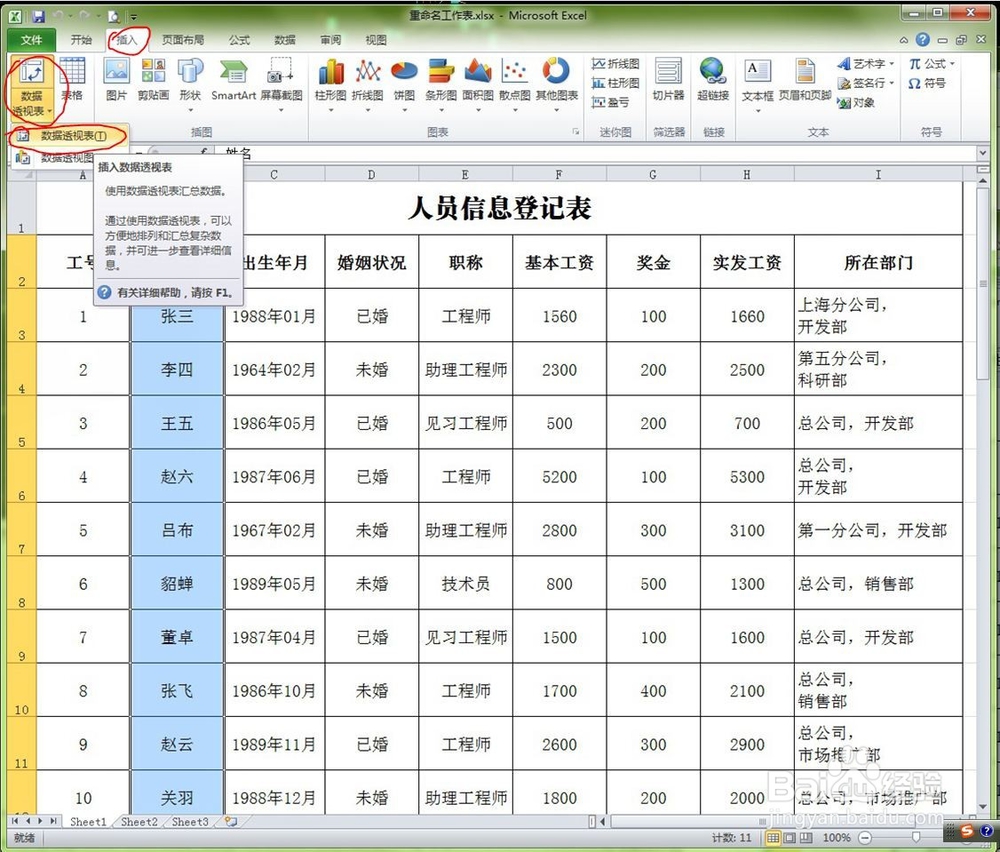Switch to Page Layout view in status bar
The height and width of the screenshot is (852, 1000).
789,837
